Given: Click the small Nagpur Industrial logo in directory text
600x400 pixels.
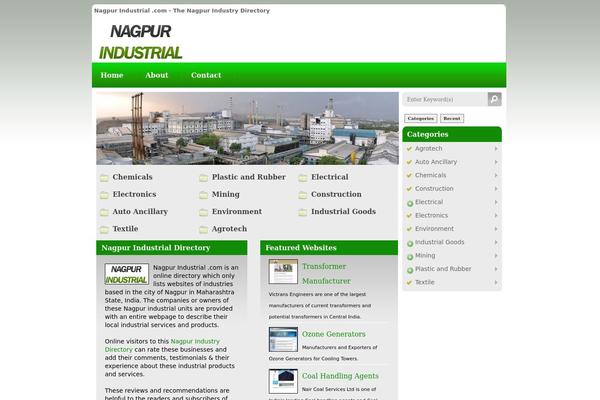Looking at the screenshot, I should (x=127, y=274).
